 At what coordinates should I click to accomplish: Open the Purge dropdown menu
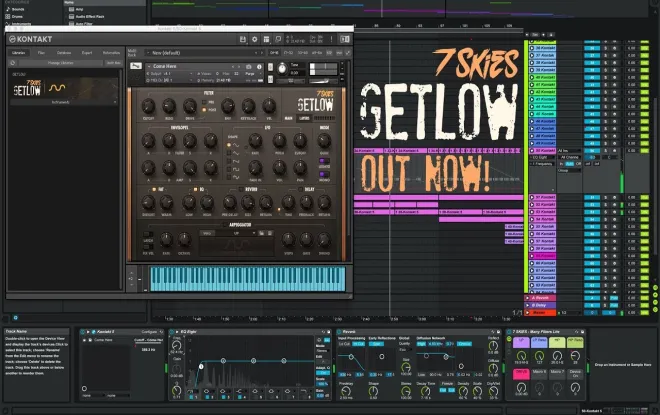(x=251, y=74)
